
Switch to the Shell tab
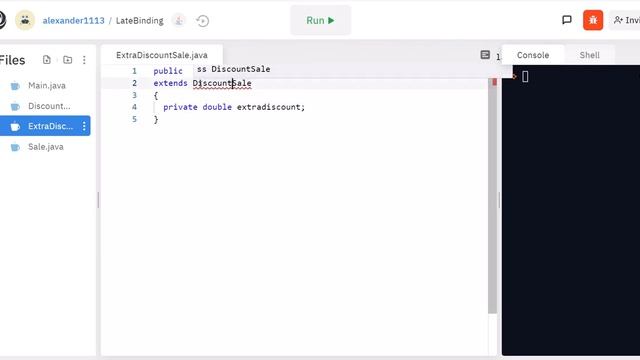pos(589,55)
